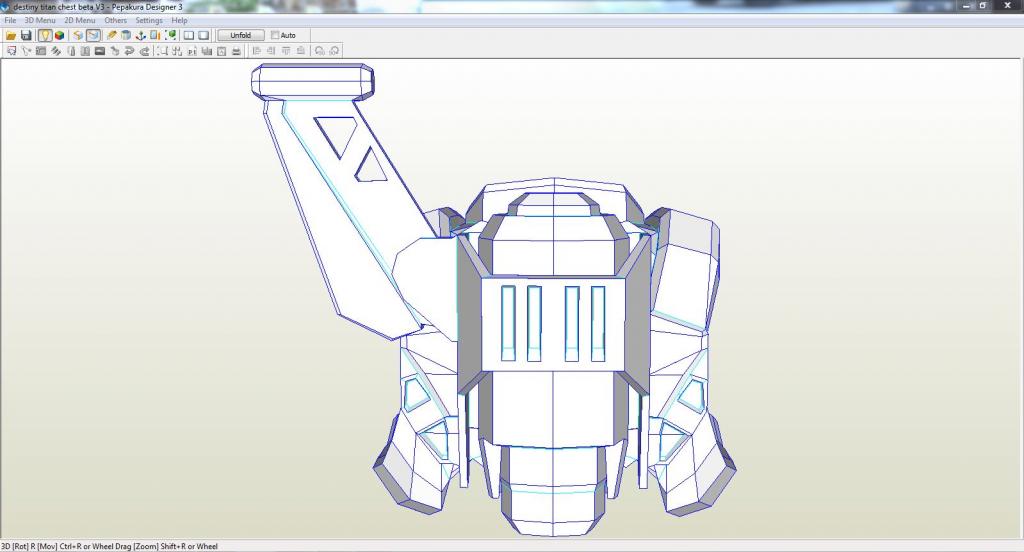Click the blue and orange bars icon
The height and width of the screenshot is (552, 1024).
(155, 35)
